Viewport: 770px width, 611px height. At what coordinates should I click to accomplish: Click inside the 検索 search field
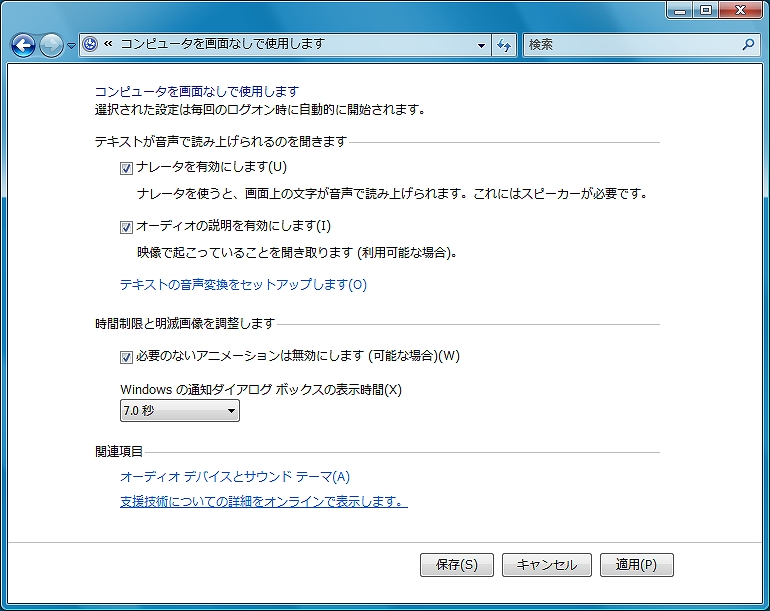coord(630,45)
